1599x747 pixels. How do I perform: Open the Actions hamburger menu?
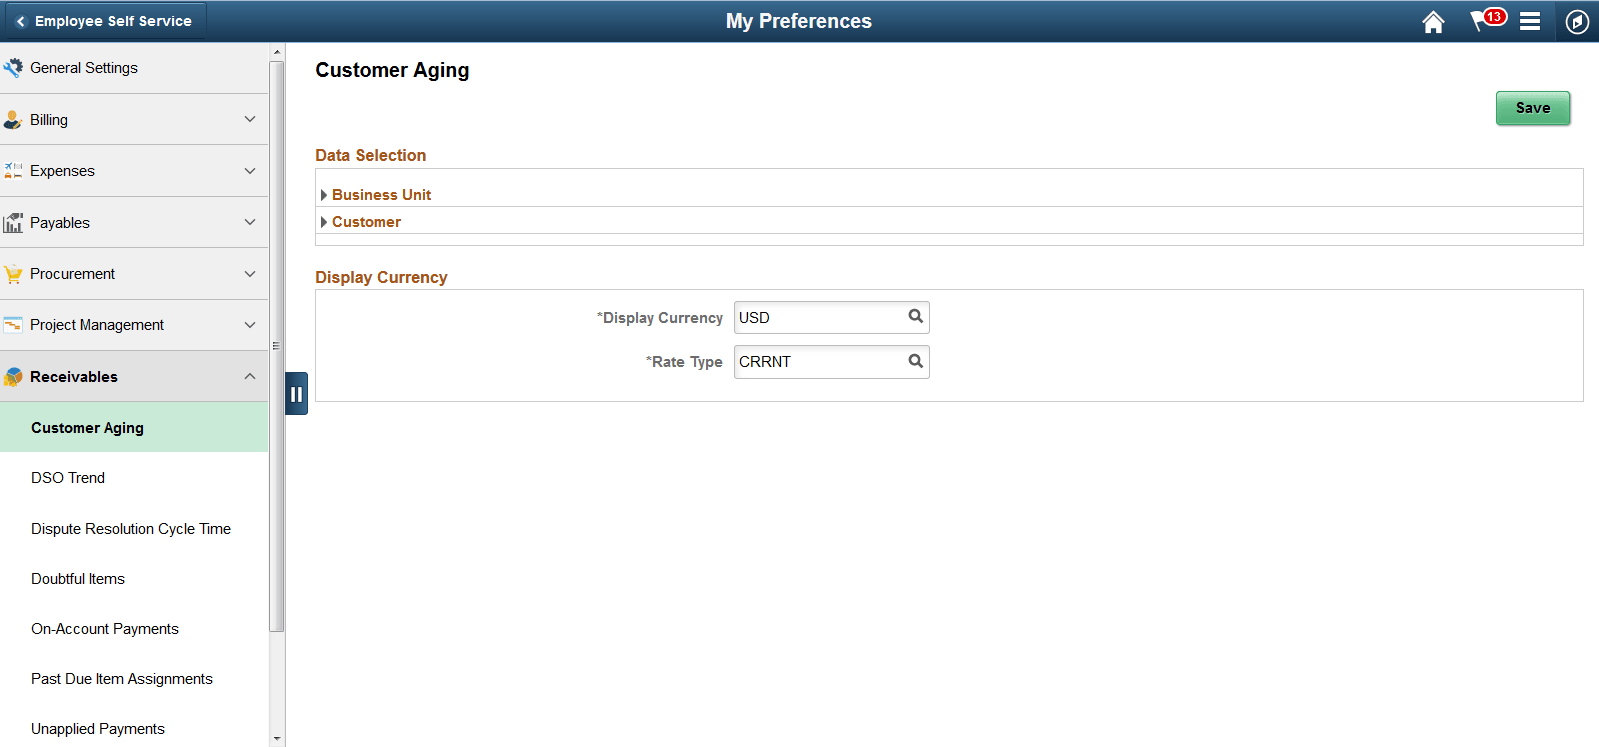pyautogui.click(x=1530, y=21)
